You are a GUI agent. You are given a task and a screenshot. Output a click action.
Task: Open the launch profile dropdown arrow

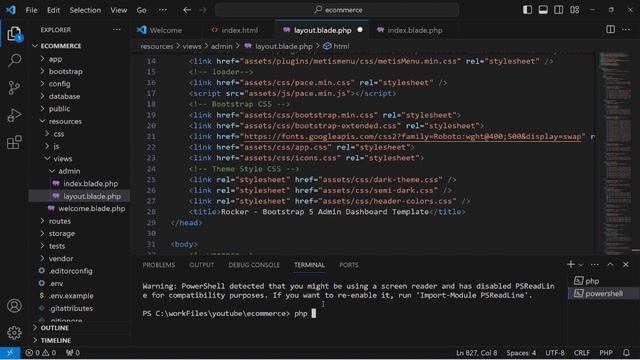tap(580, 265)
